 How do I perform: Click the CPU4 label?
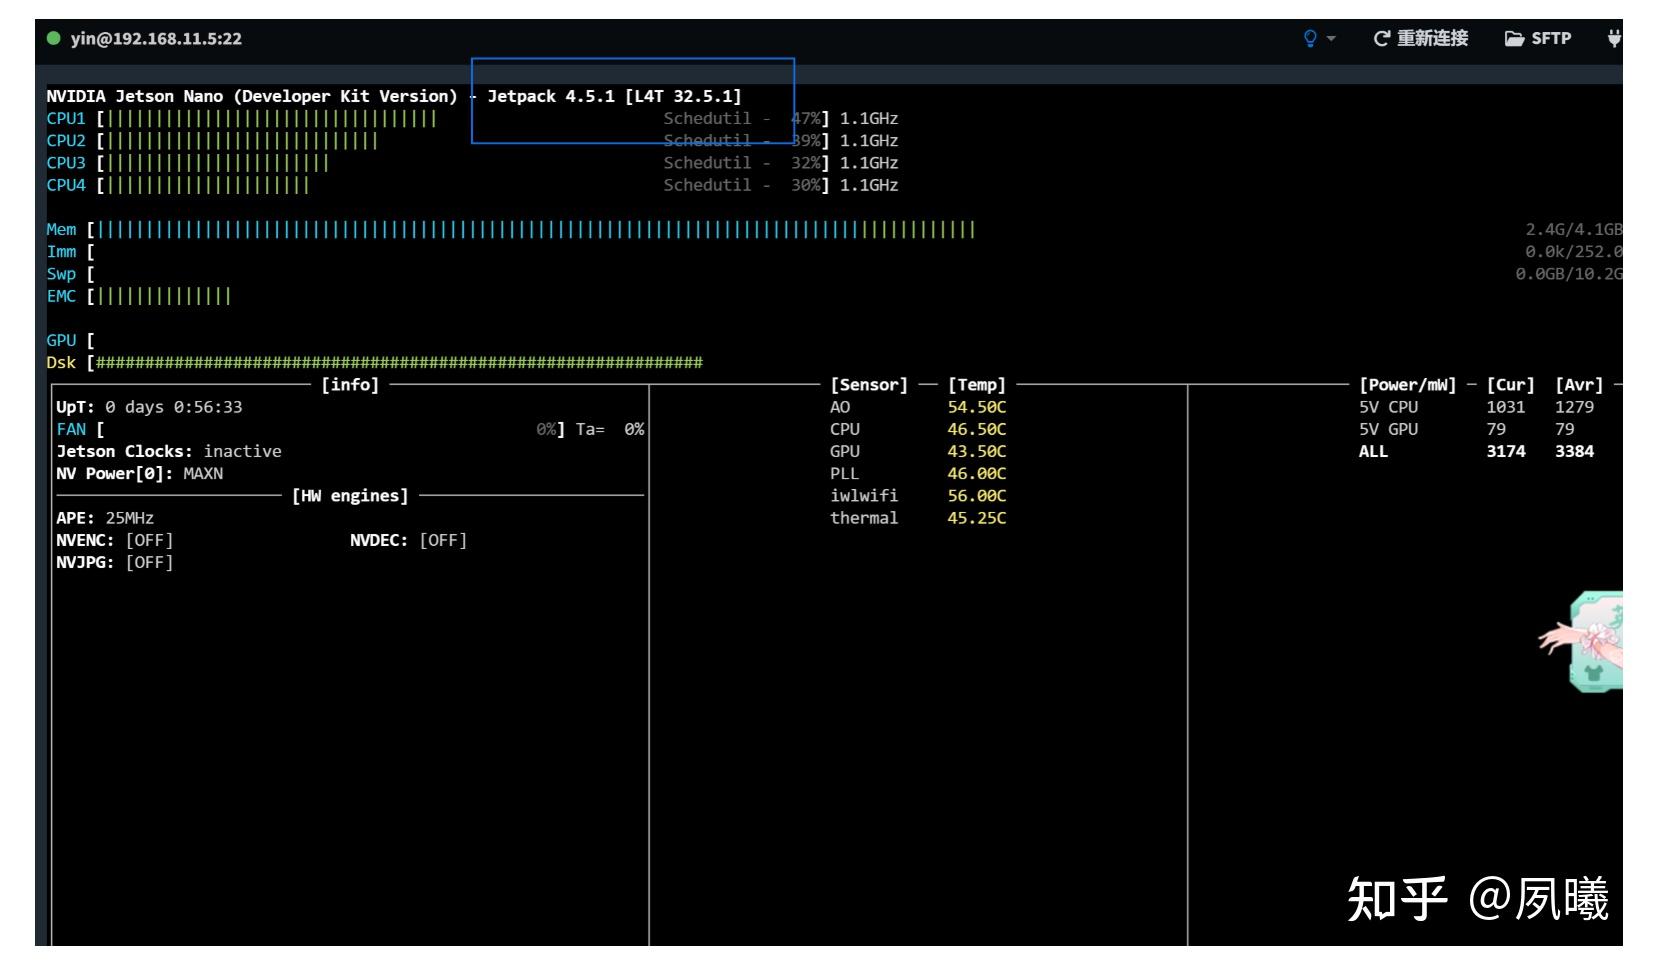66,185
